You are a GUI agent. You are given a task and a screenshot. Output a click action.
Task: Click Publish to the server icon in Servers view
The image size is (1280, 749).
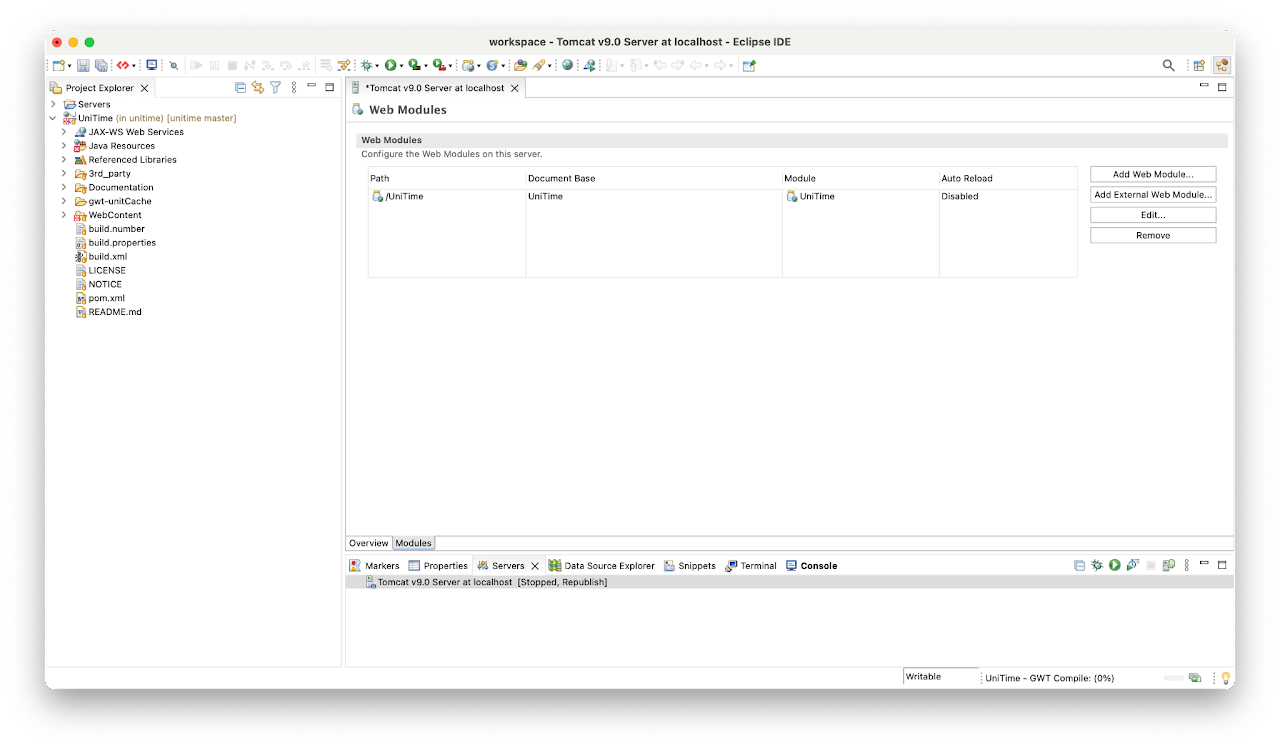[1169, 565]
